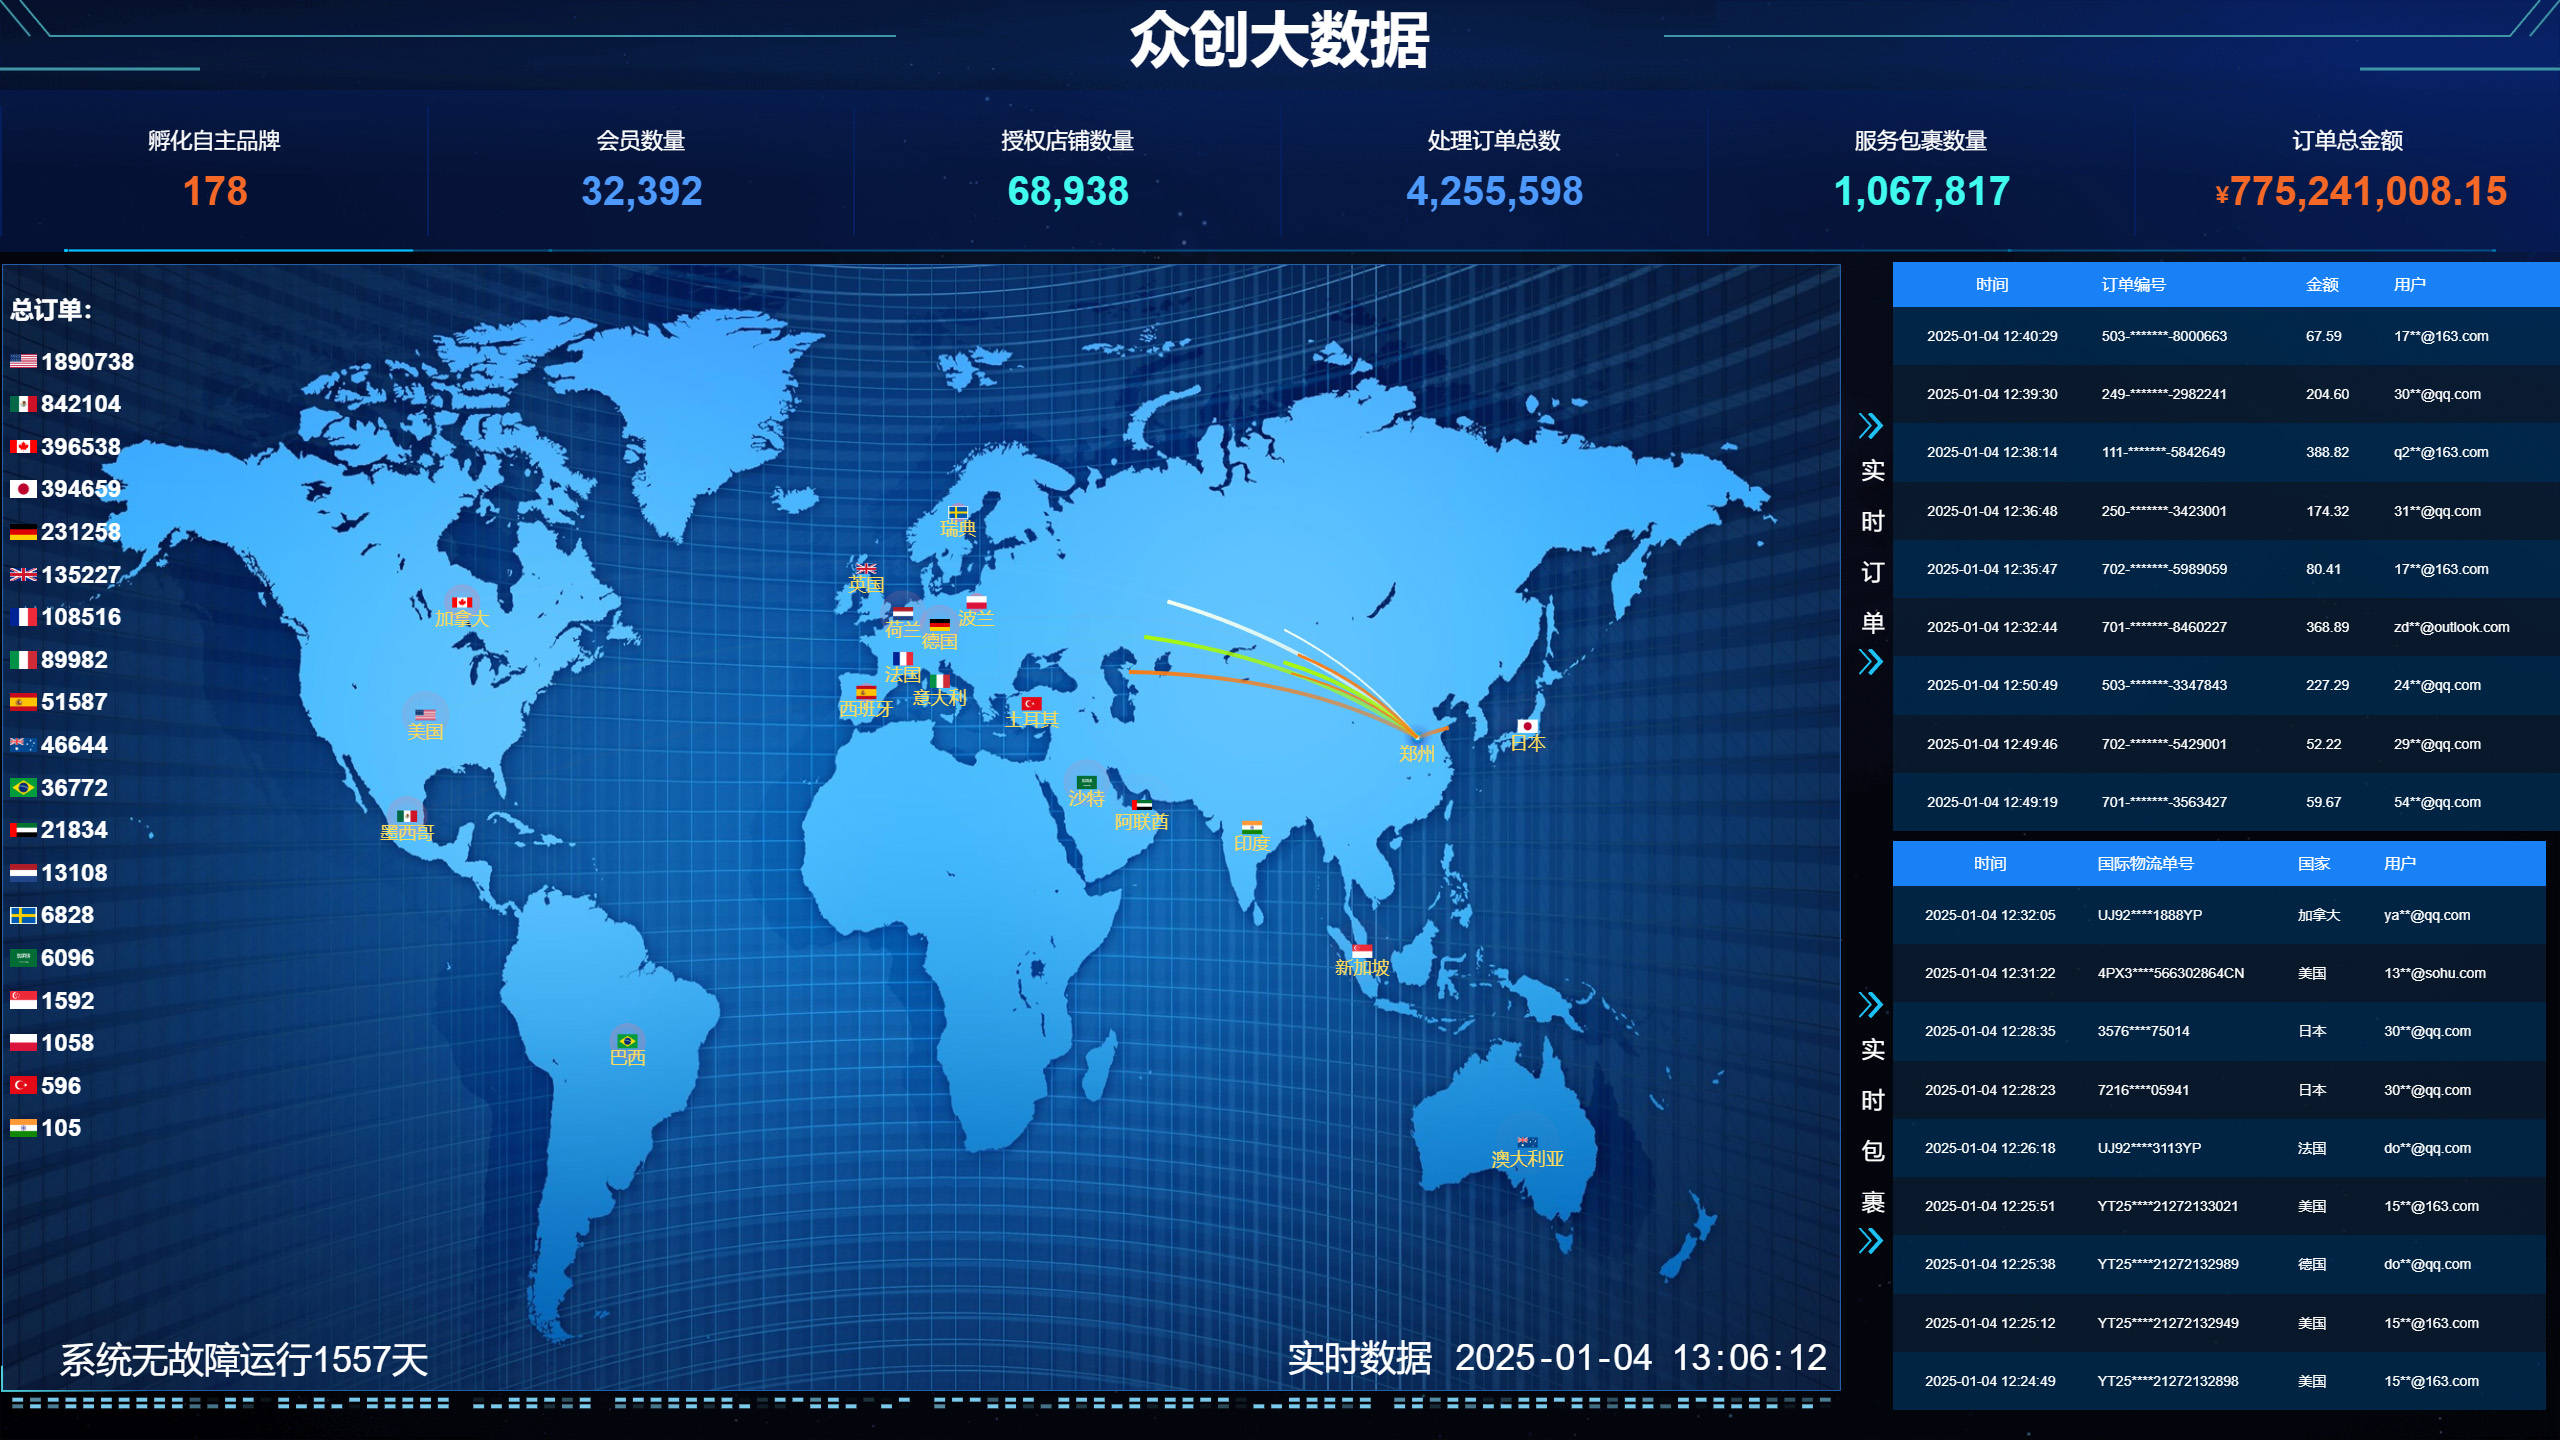Click the double chevron above 实时订单
Image resolution: width=2560 pixels, height=1440 pixels.
point(1870,426)
